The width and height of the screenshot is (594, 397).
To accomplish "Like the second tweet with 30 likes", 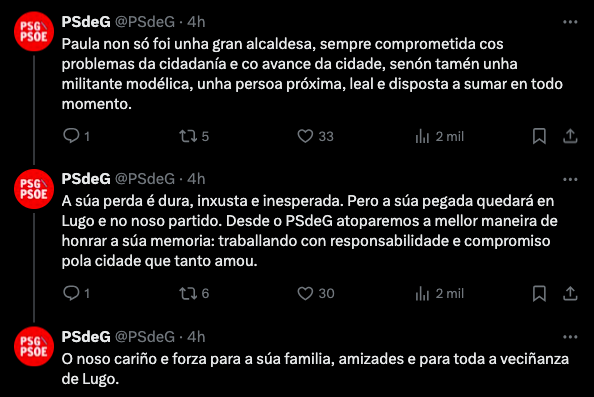I will [x=305, y=293].
